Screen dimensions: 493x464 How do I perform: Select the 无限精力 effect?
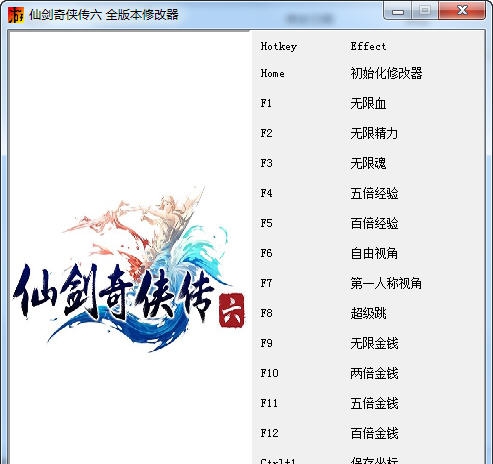click(374, 133)
